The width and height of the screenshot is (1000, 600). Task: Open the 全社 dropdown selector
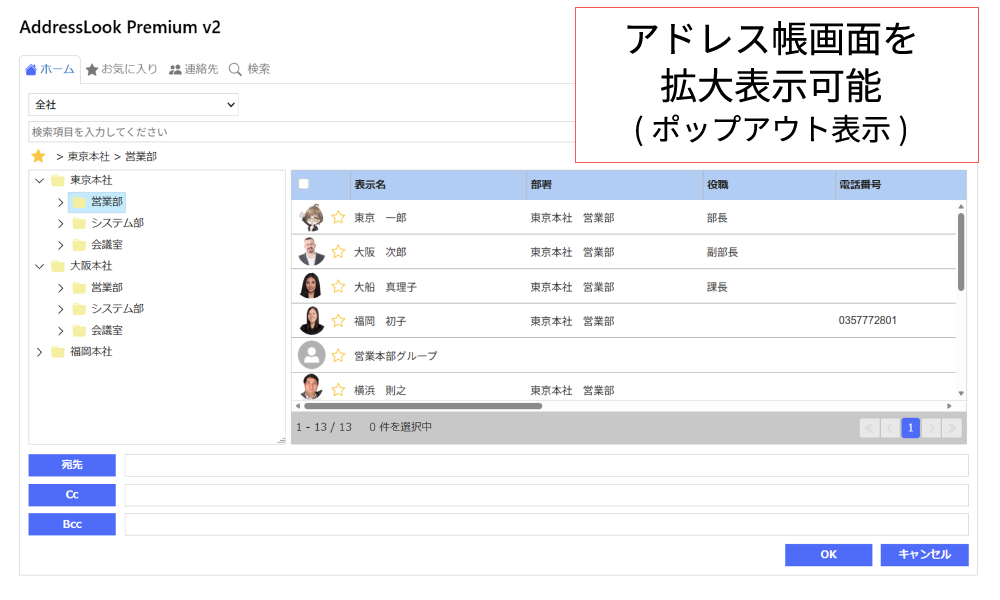point(133,104)
